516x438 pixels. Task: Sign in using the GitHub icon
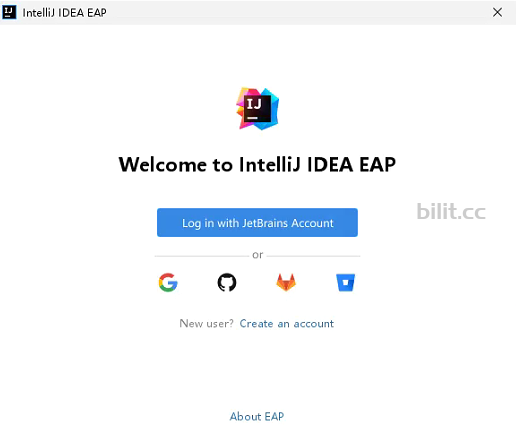227,282
